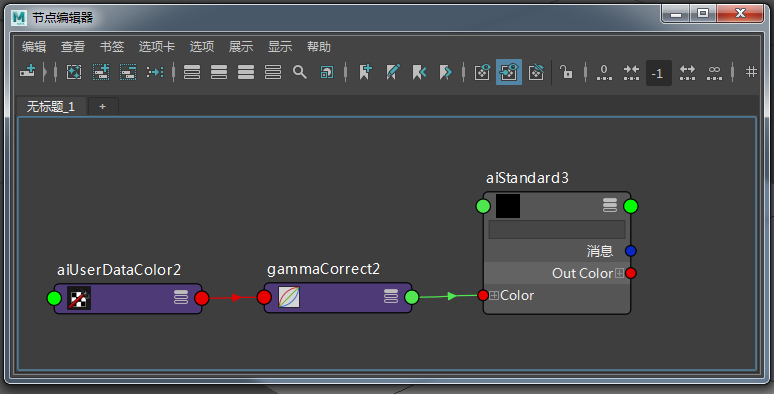Click the Create Node icon in toolbar

pyautogui.click(x=28, y=72)
